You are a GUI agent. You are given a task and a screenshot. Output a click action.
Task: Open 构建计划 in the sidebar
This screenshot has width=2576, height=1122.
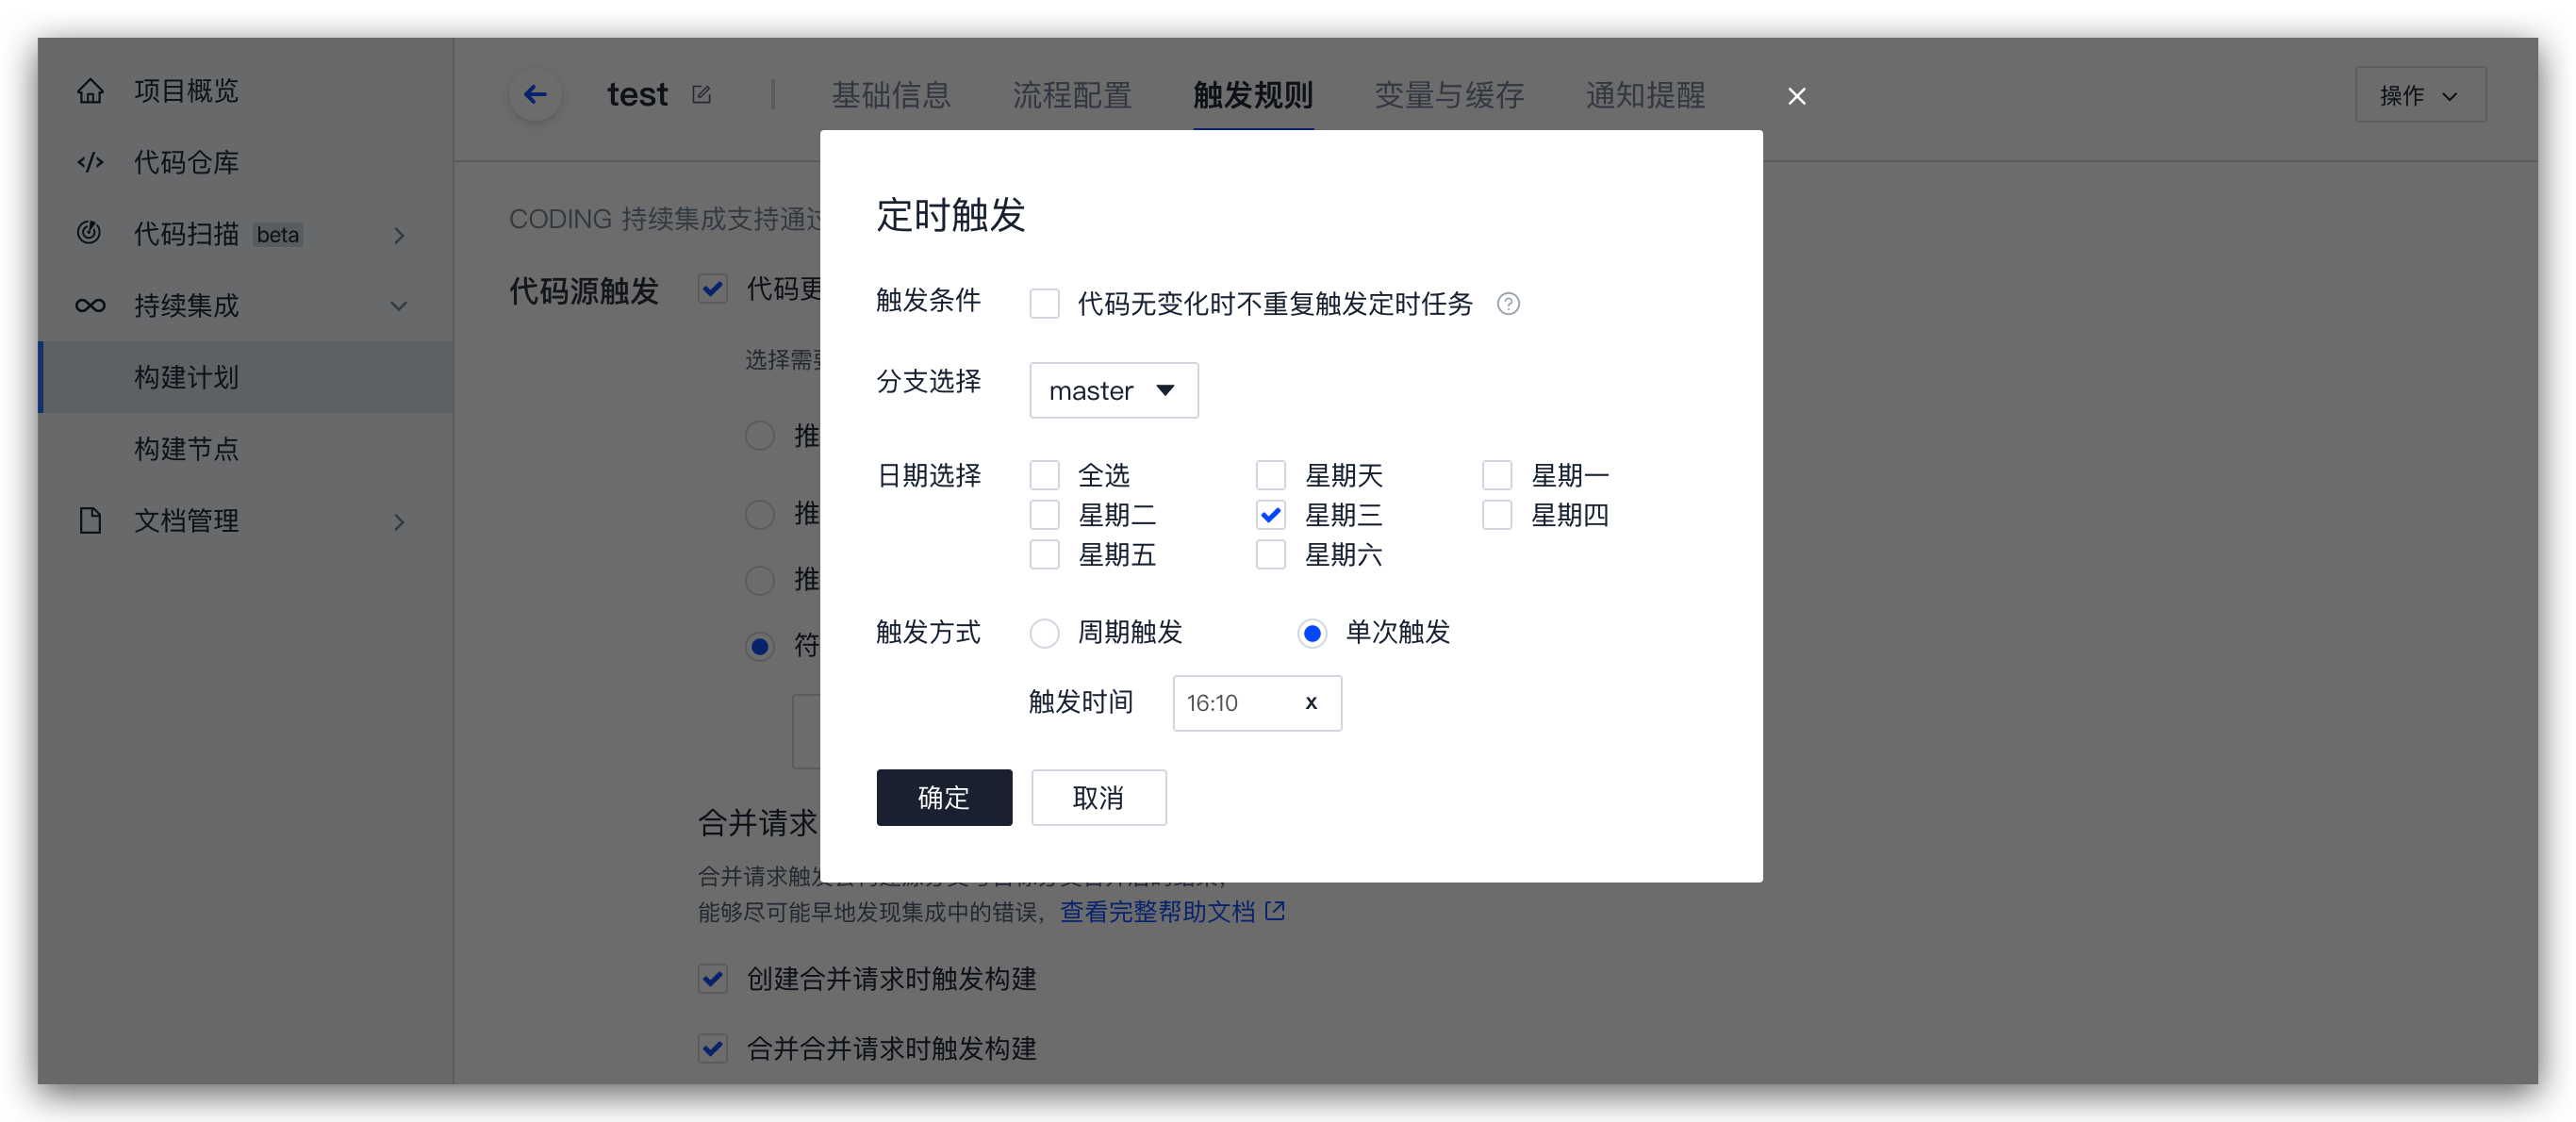click(x=246, y=377)
